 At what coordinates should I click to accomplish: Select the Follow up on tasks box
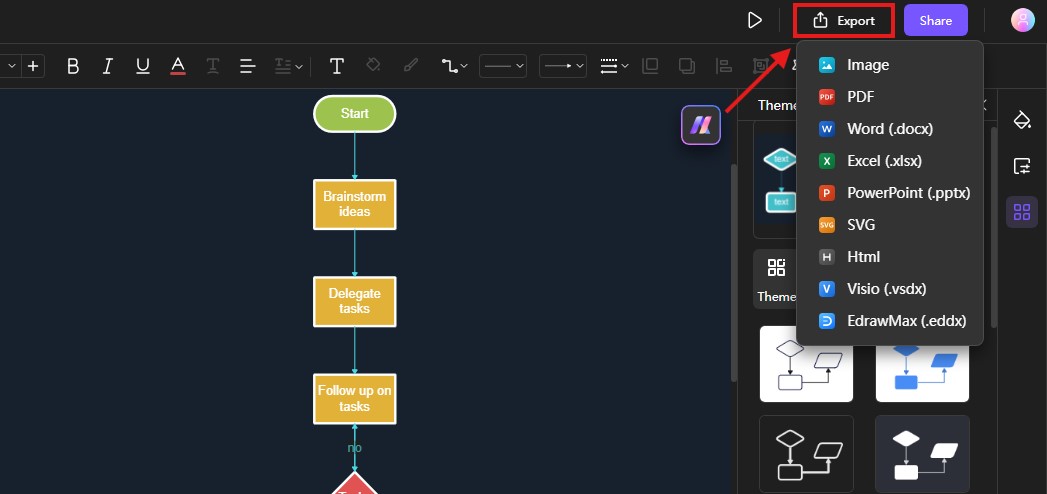[355, 399]
